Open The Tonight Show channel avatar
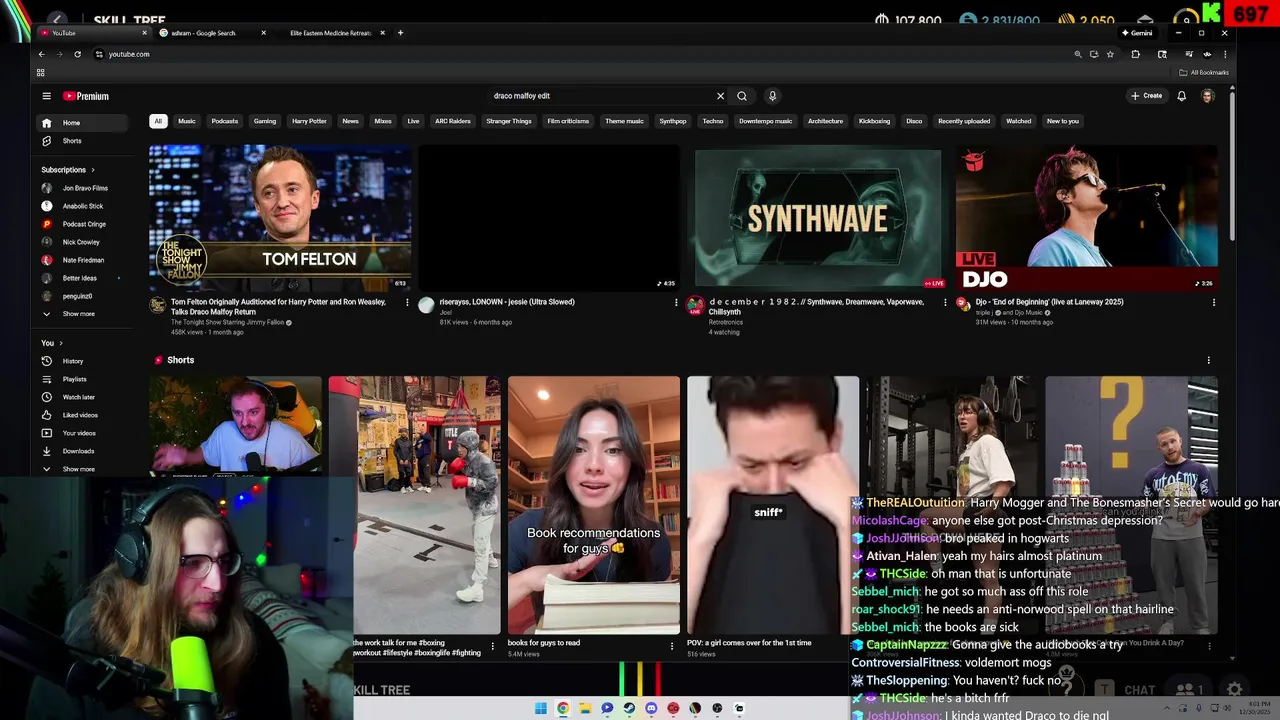This screenshot has width=1280, height=720. point(158,306)
